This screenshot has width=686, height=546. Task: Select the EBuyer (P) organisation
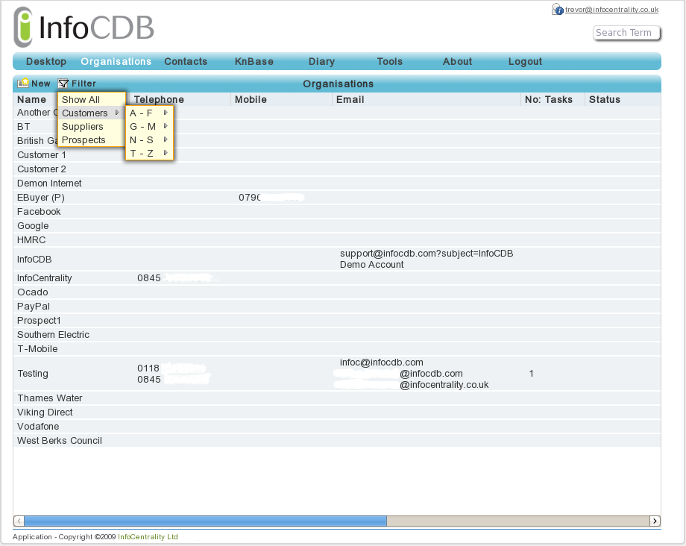pos(337,197)
